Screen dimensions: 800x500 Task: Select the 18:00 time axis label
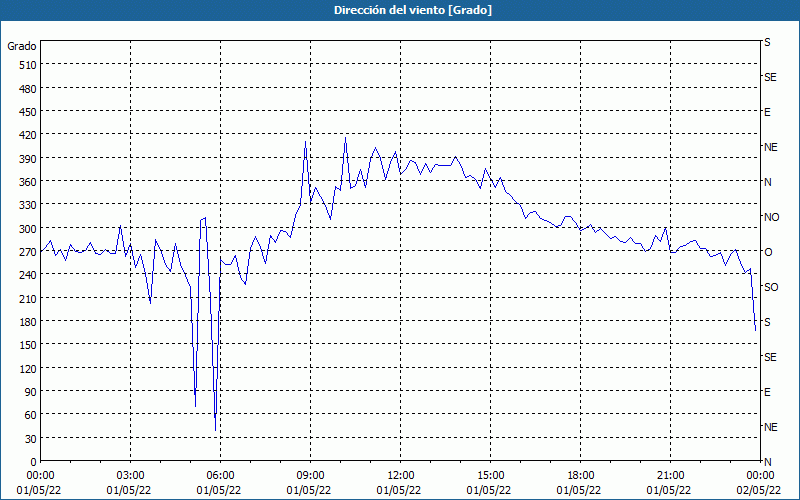click(x=580, y=476)
